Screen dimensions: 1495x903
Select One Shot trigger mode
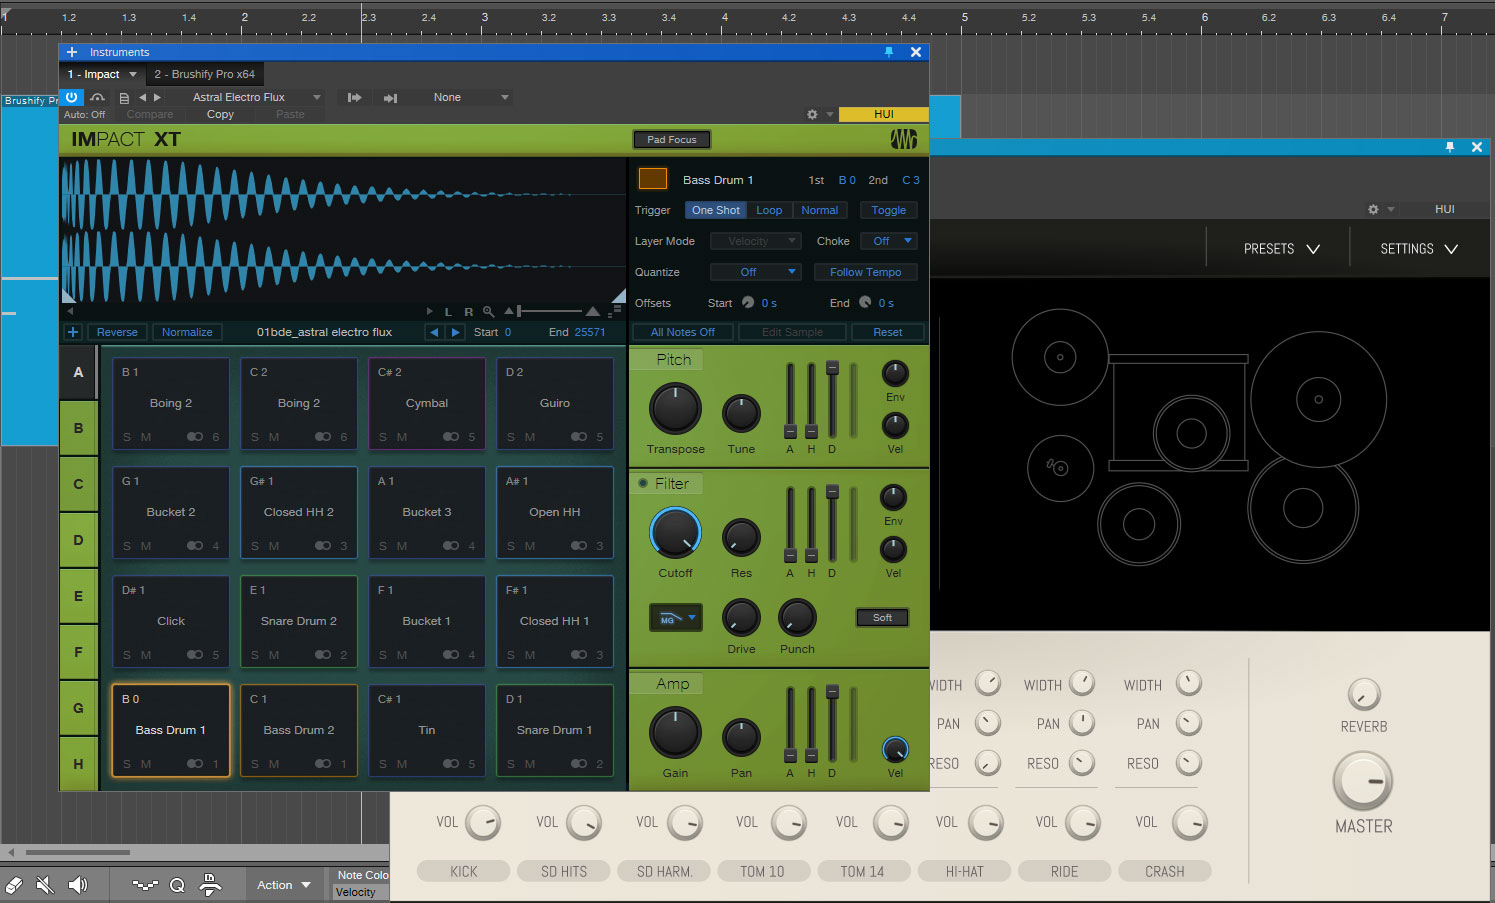click(x=716, y=210)
